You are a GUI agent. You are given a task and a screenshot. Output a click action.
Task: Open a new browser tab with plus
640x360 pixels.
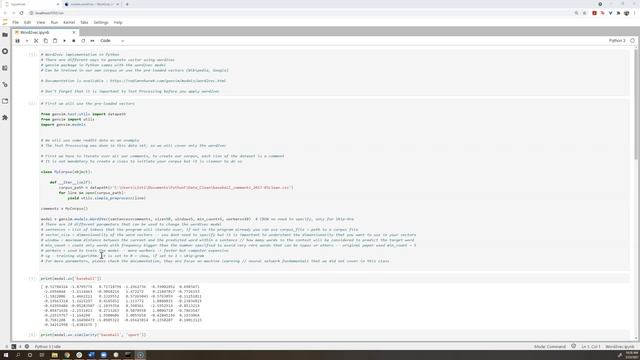127,4
